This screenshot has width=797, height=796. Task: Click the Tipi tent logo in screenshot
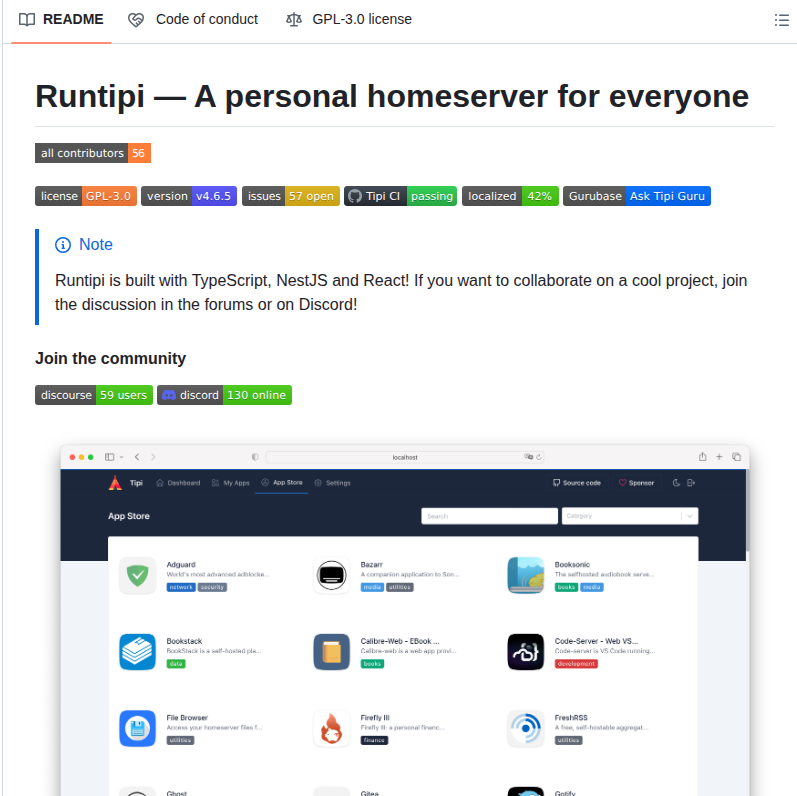point(115,483)
